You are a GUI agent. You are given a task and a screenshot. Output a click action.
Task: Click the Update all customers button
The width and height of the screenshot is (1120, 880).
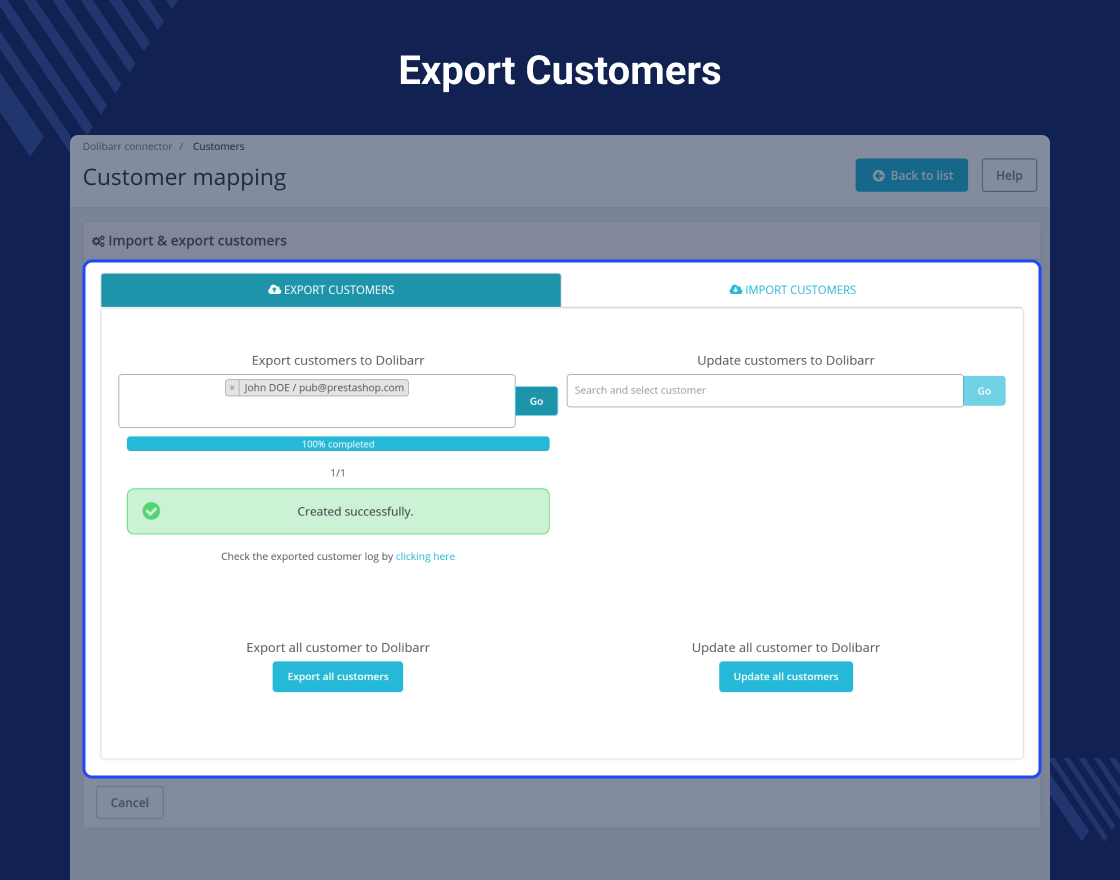786,676
